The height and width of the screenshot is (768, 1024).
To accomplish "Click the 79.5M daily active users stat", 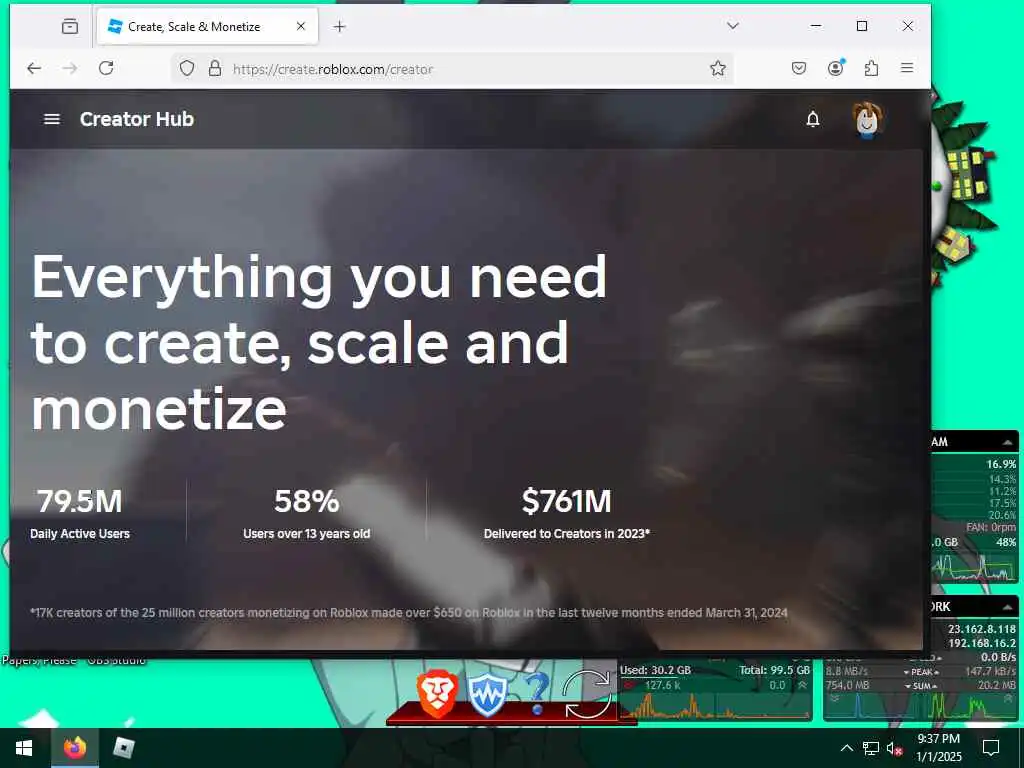I will [x=80, y=502].
